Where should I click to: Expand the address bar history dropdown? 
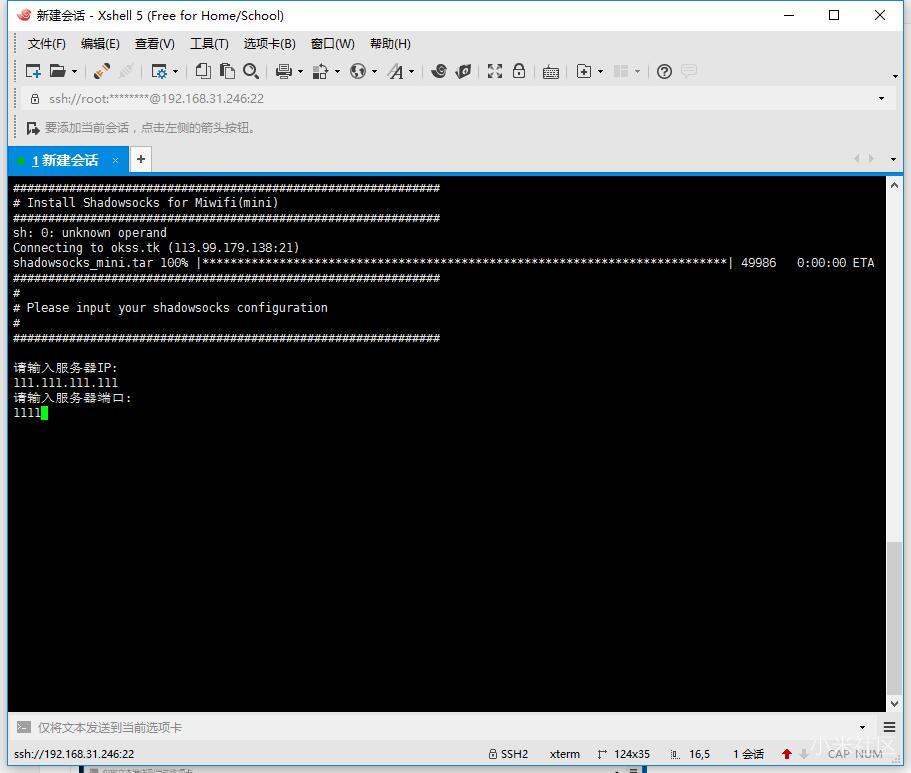pyautogui.click(x=881, y=99)
